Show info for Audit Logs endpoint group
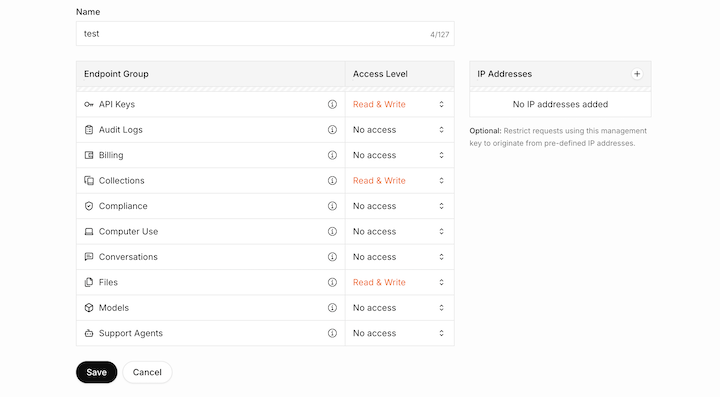 pos(332,130)
